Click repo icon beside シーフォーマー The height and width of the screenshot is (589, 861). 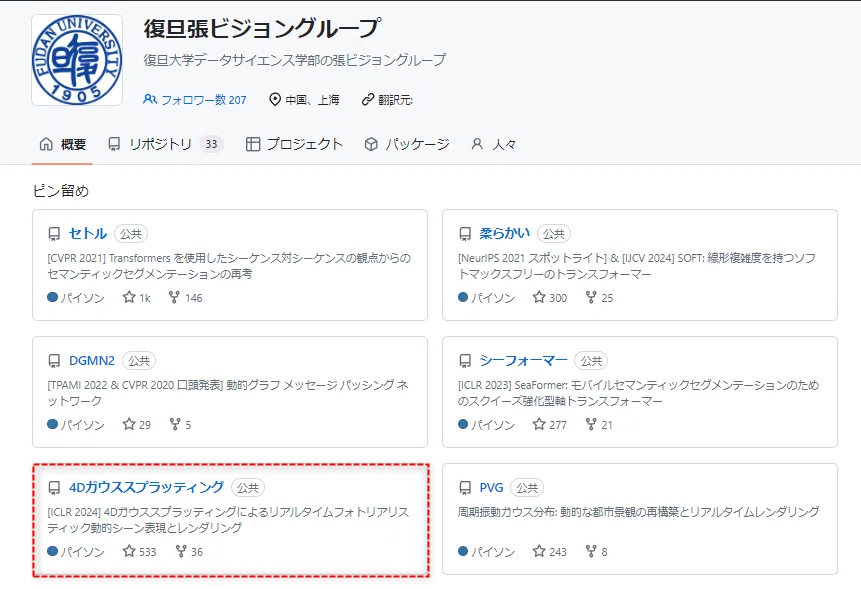tap(465, 361)
